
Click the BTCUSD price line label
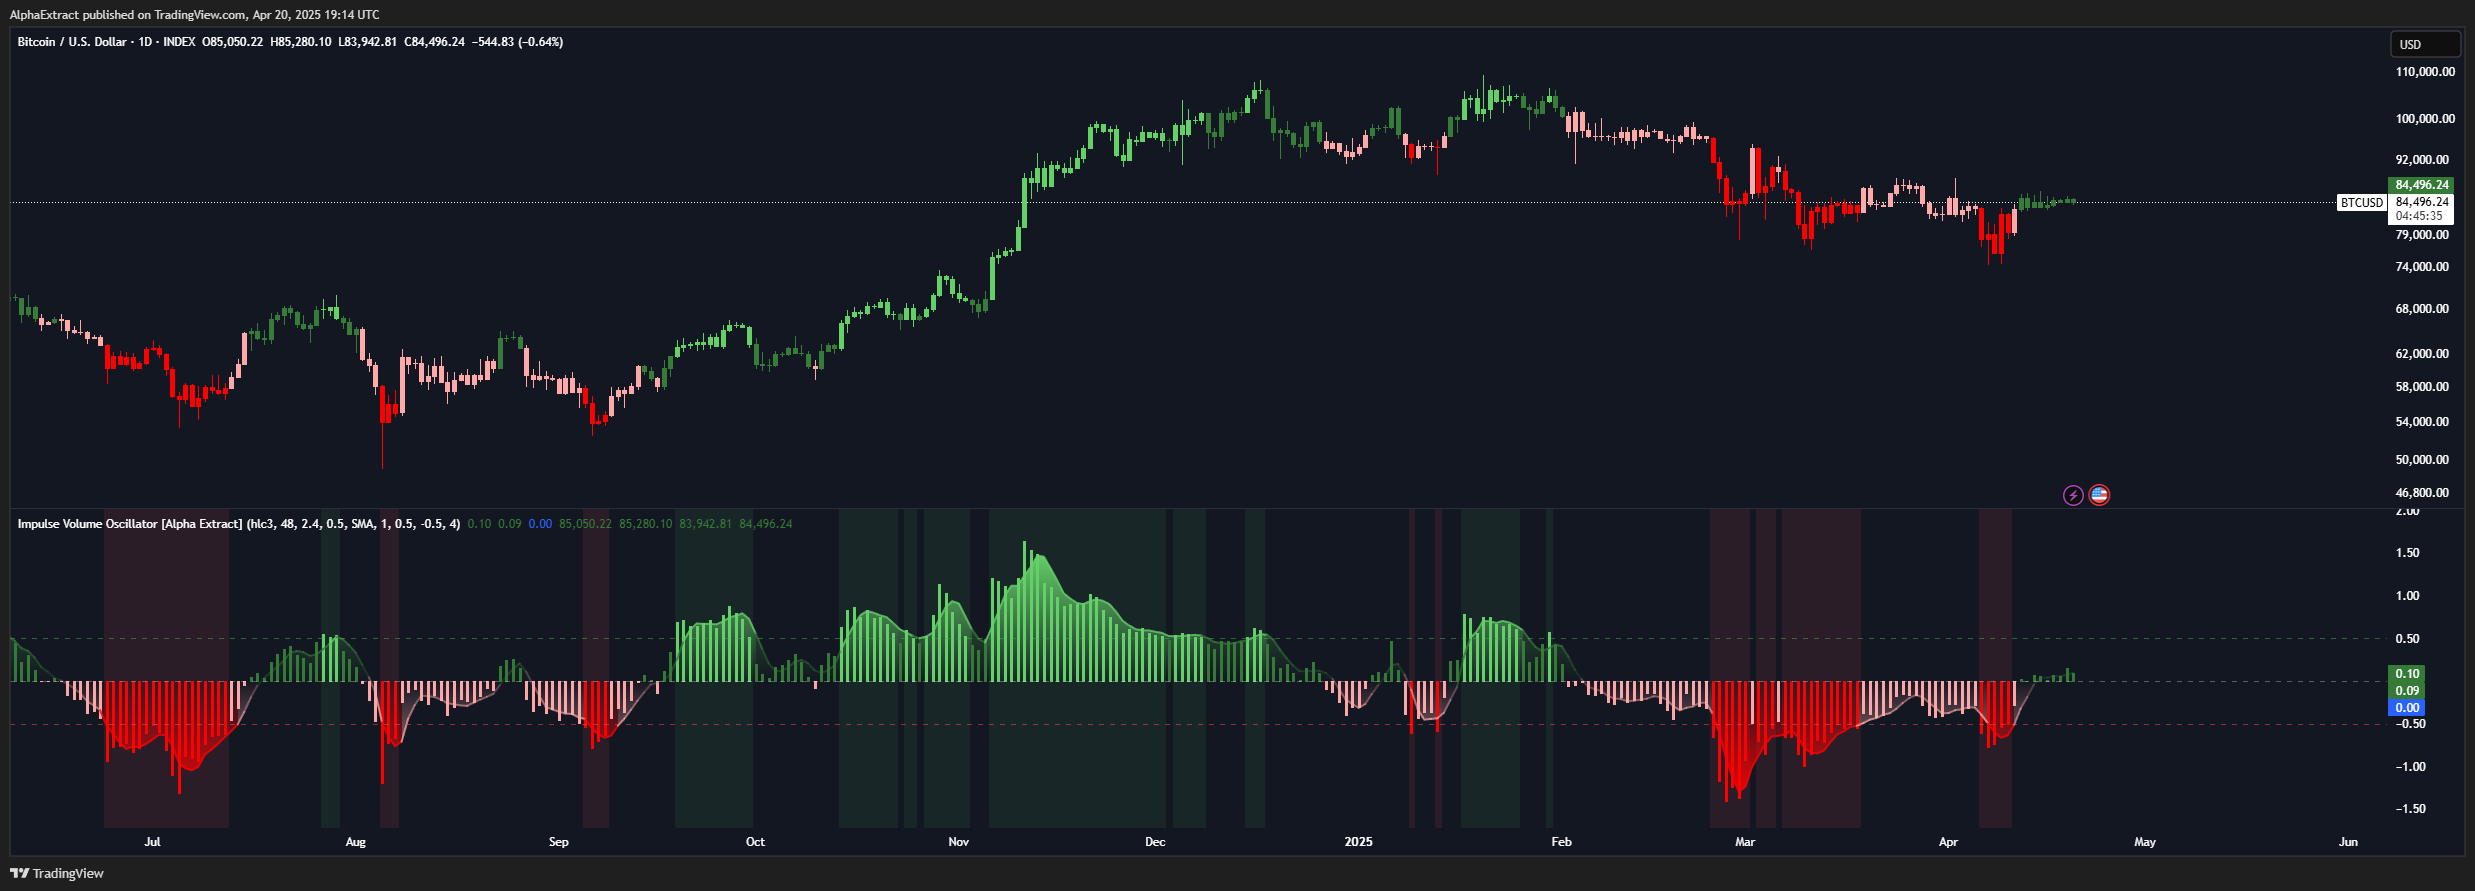coord(2362,203)
